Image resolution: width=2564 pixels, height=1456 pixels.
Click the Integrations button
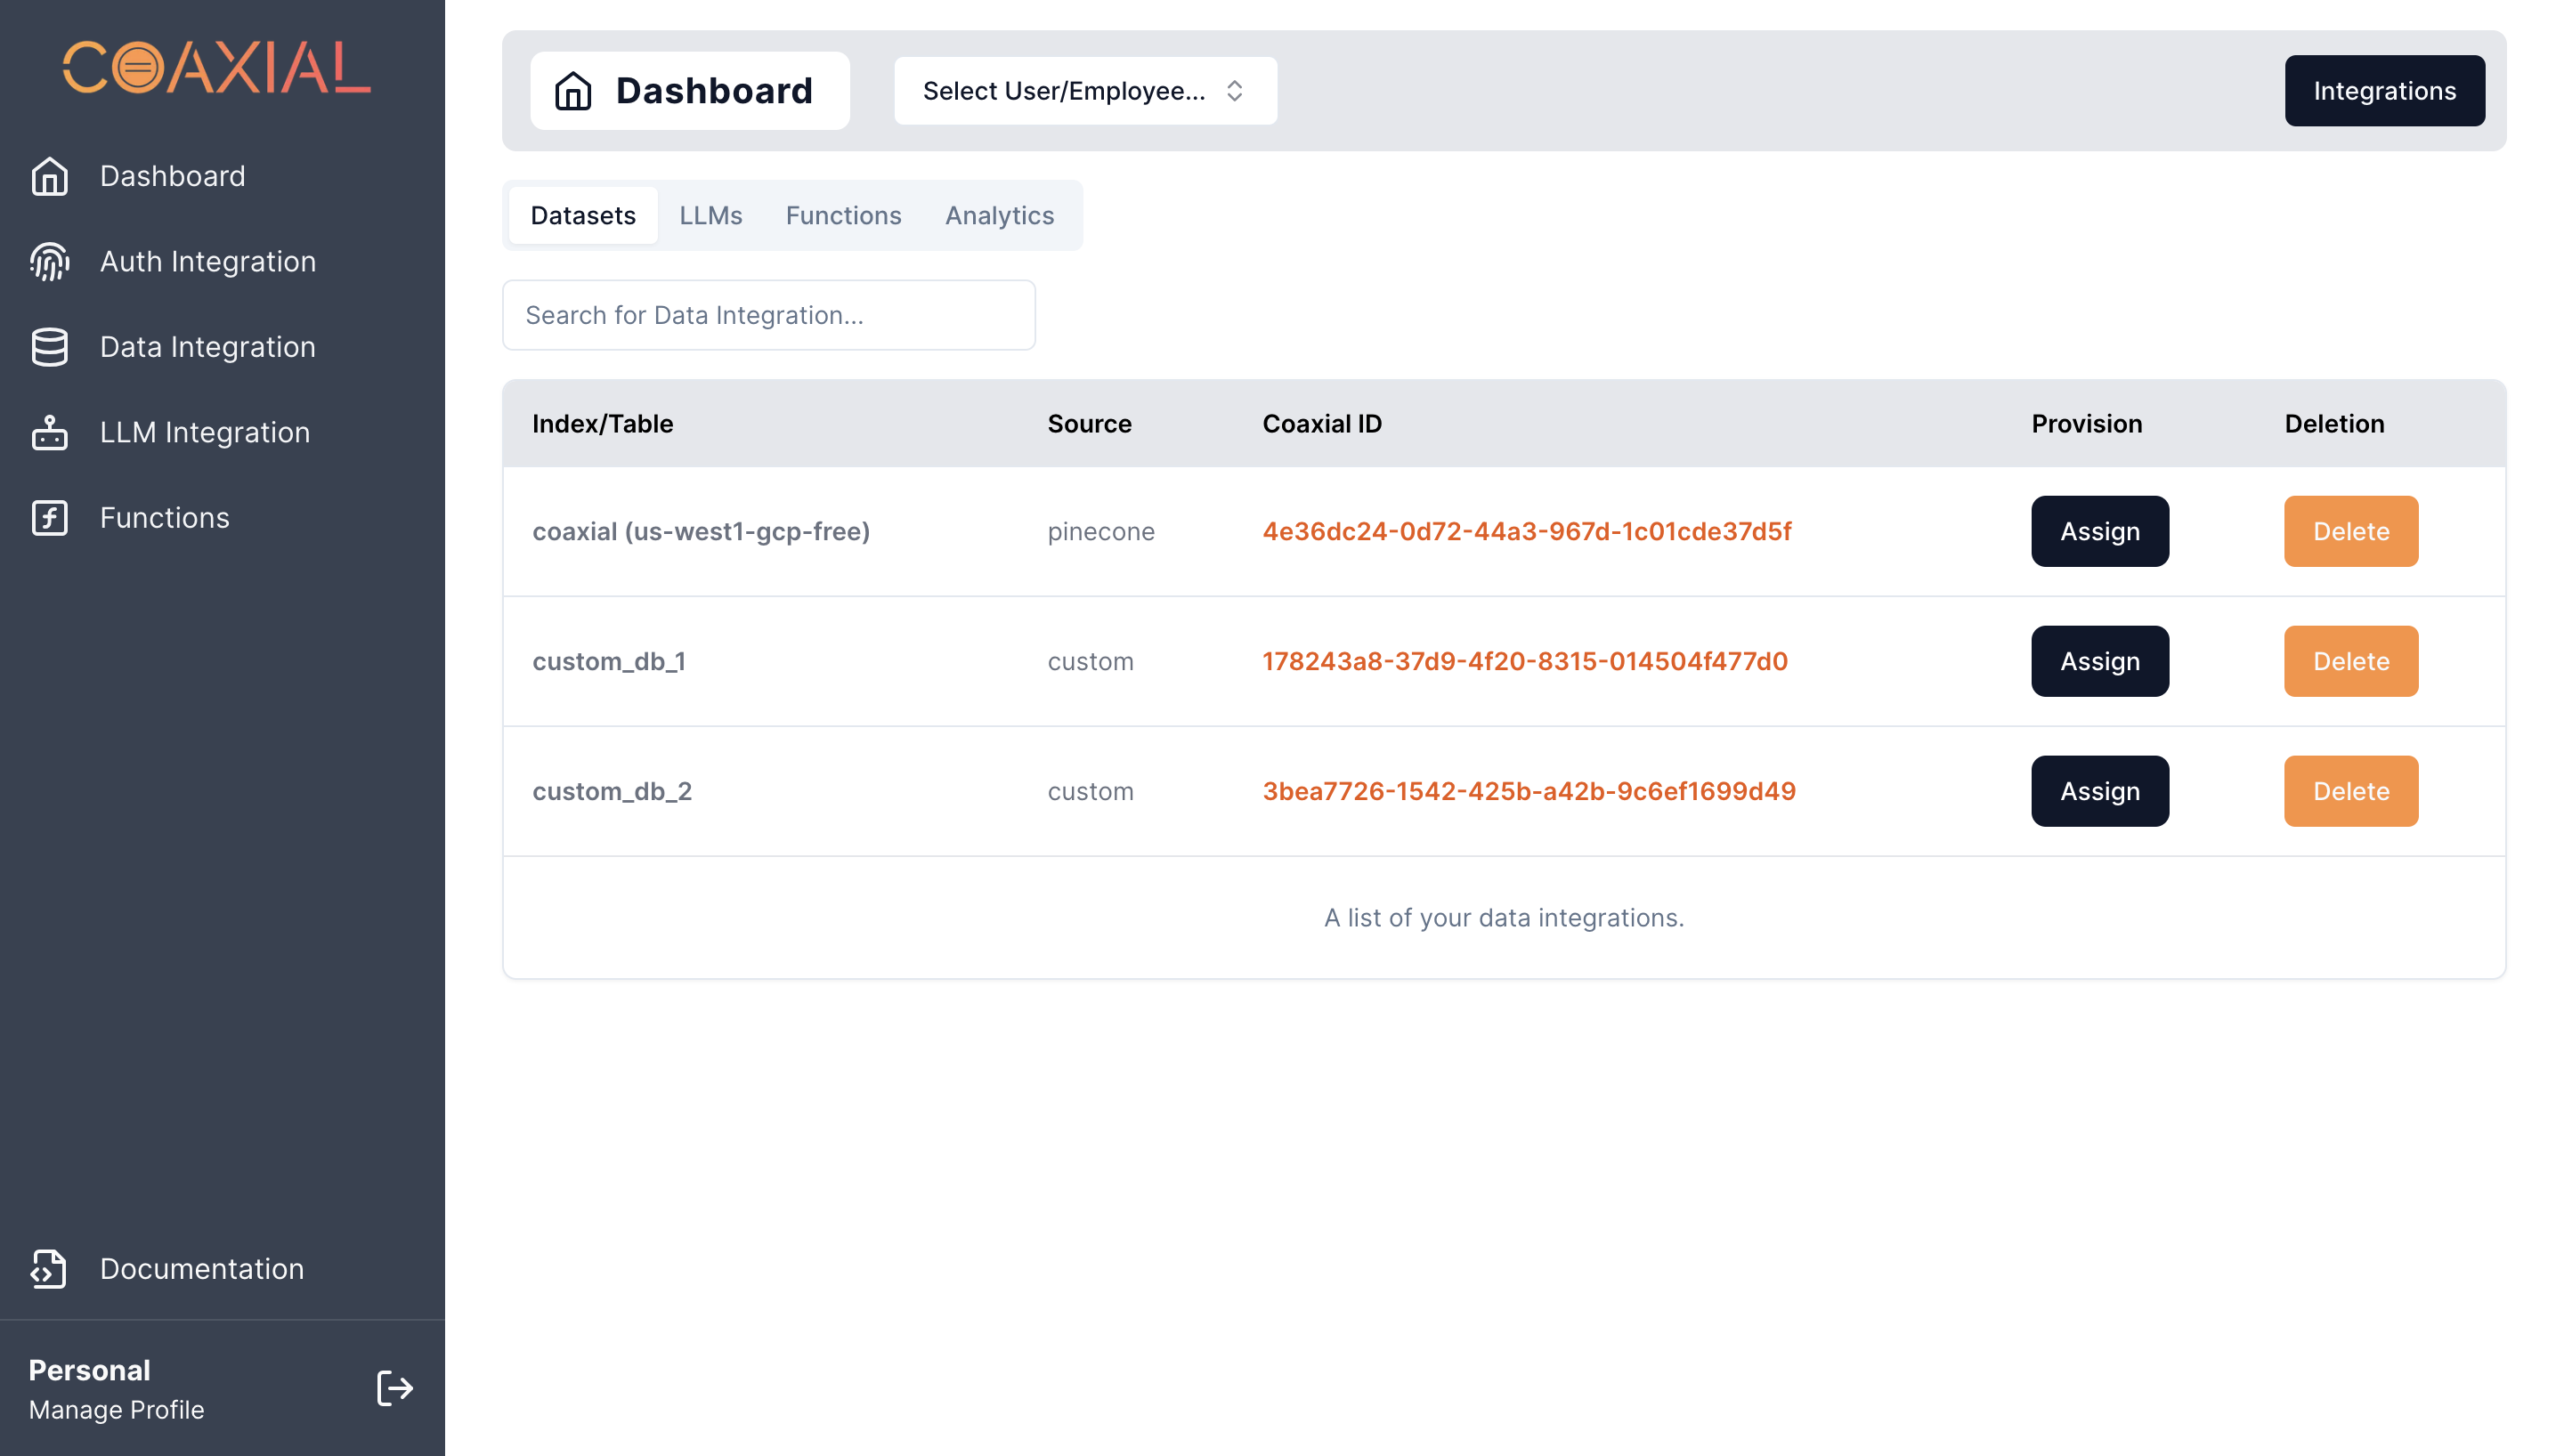click(2383, 91)
